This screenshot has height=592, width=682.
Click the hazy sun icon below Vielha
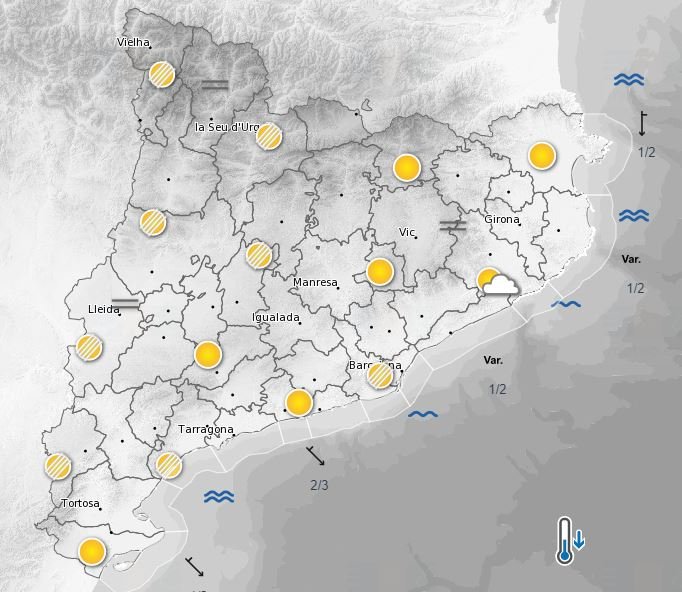click(162, 74)
